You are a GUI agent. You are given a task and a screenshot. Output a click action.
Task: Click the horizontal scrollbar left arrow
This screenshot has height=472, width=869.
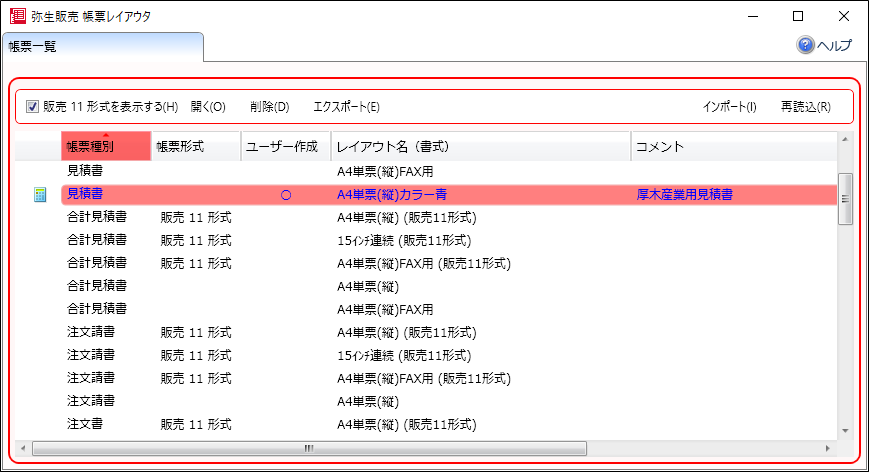[23, 448]
